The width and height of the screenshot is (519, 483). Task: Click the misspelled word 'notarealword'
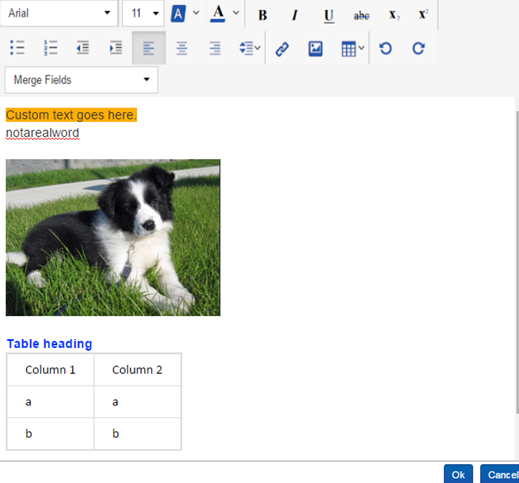tap(43, 133)
